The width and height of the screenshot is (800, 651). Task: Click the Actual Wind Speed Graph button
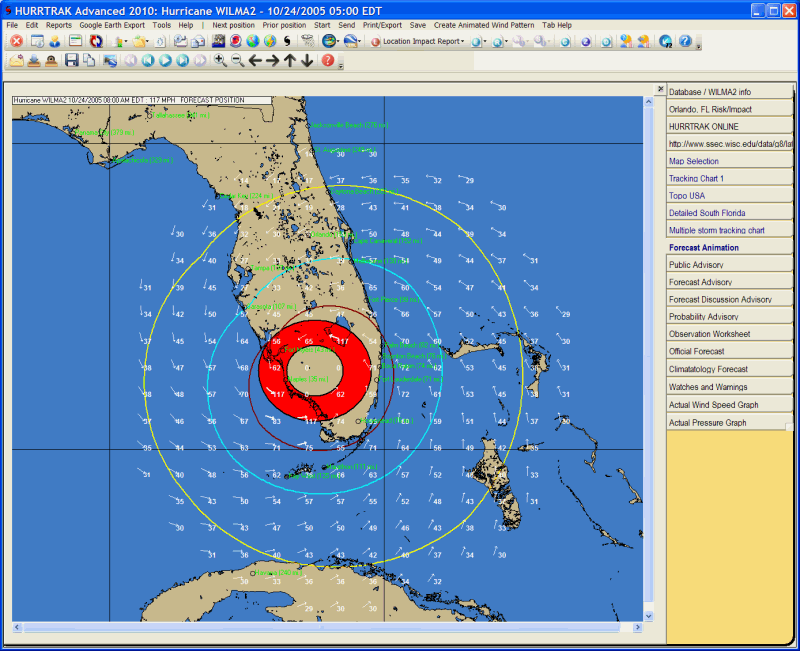713,405
